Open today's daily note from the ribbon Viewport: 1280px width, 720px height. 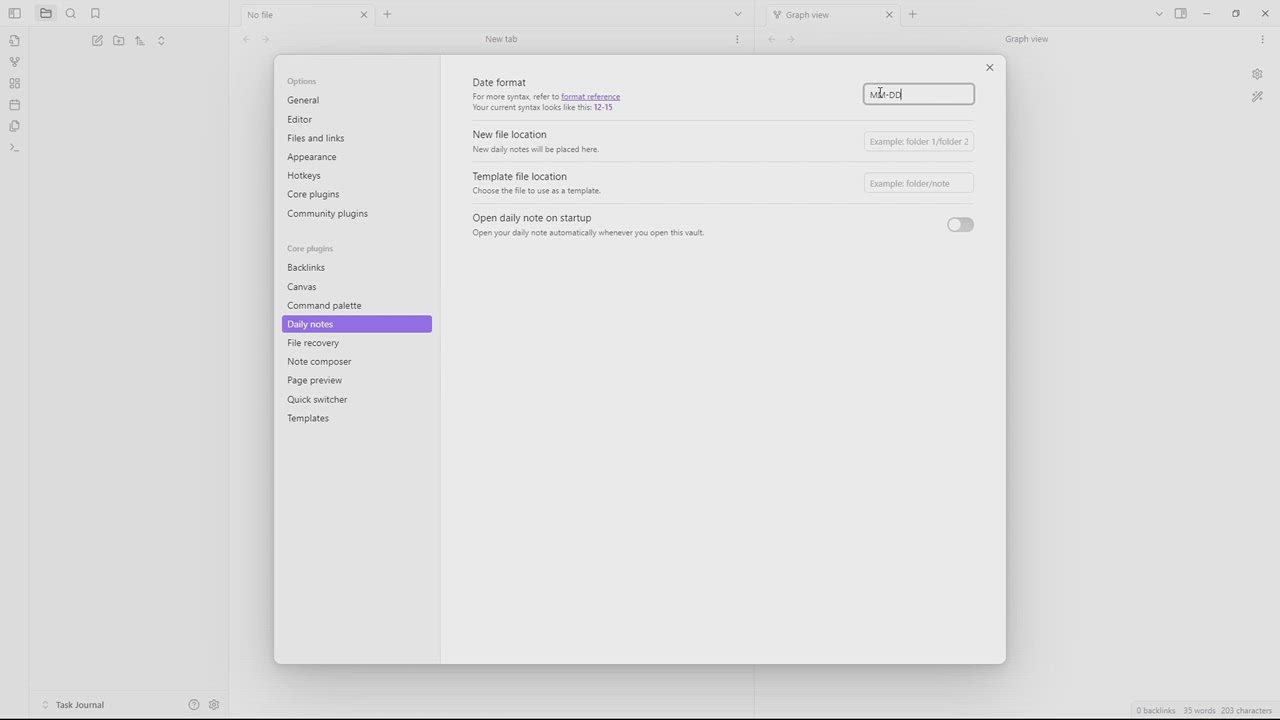[14, 105]
